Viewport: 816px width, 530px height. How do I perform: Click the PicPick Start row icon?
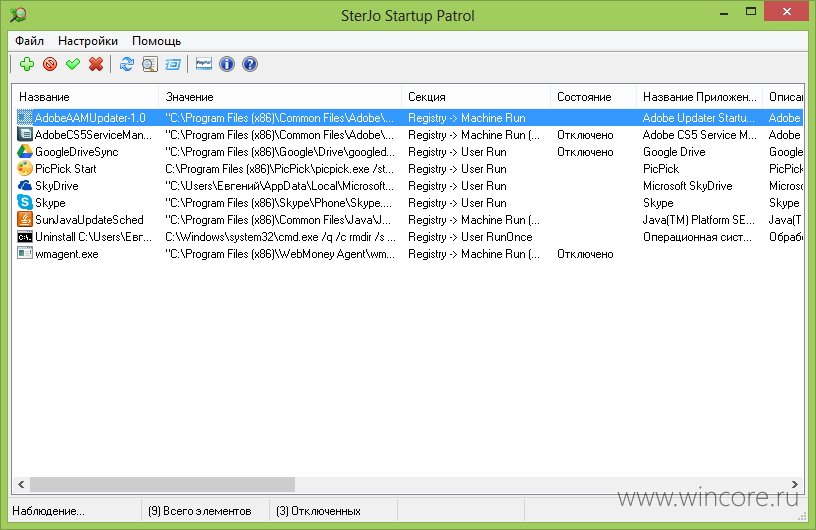(24, 169)
